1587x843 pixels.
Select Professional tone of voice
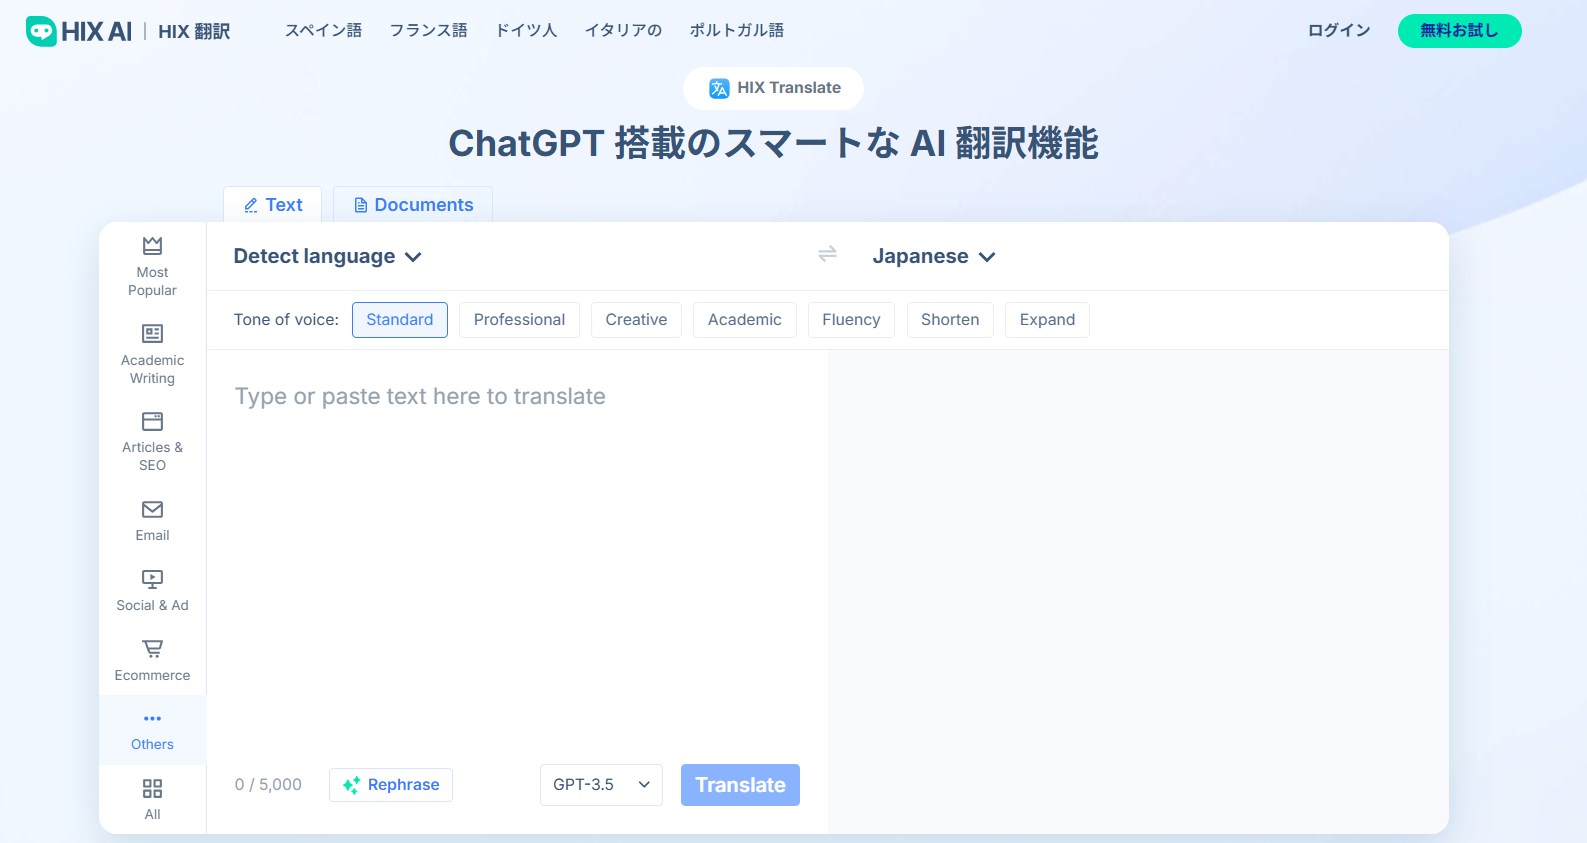[x=519, y=320]
